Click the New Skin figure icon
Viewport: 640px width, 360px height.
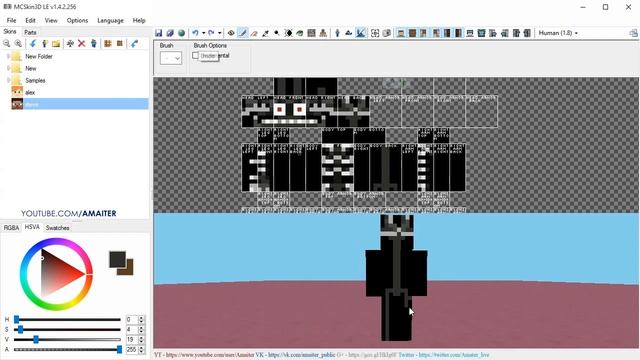click(44, 43)
